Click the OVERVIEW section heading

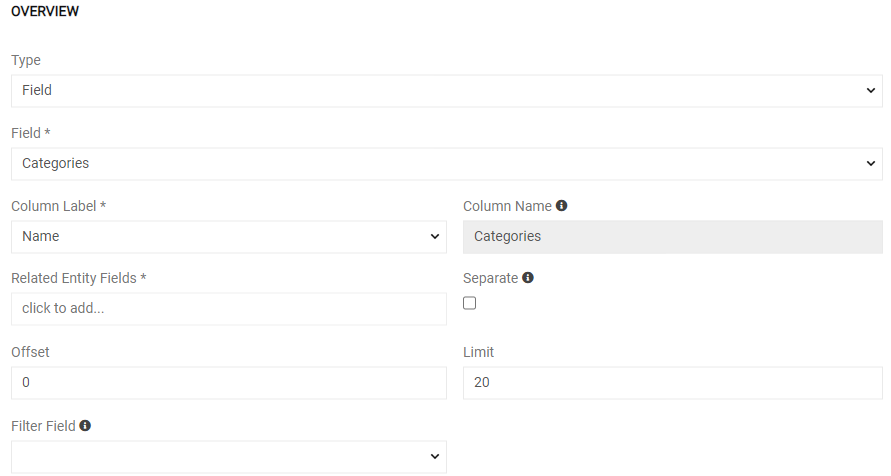45,11
